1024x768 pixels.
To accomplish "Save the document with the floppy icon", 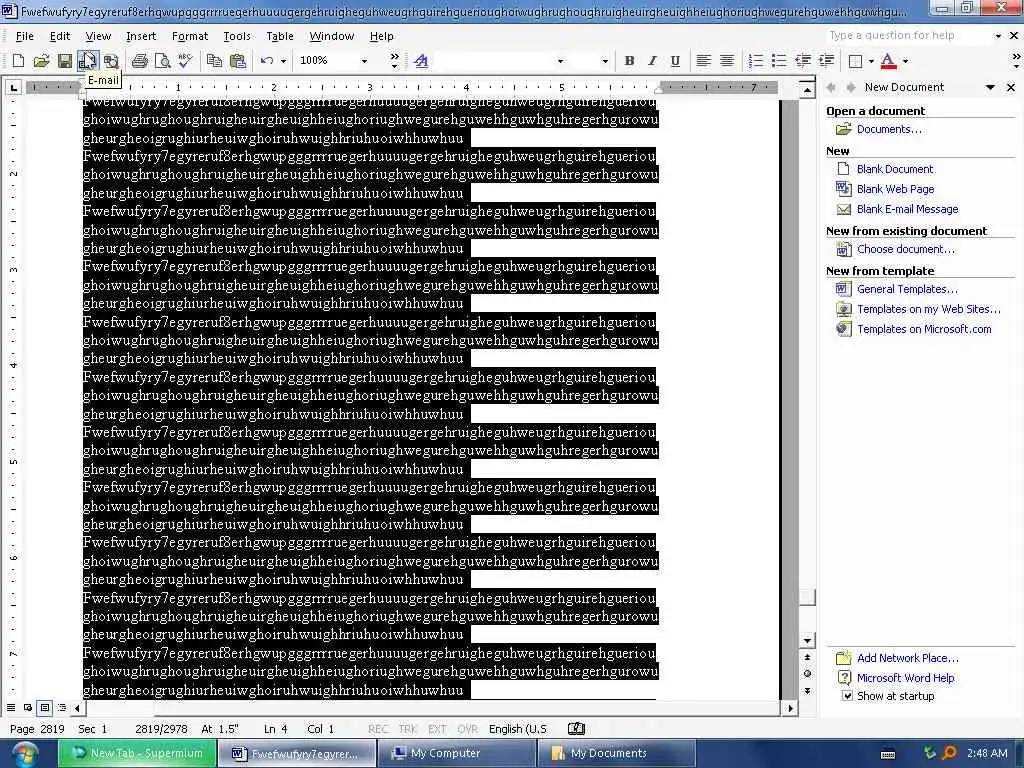I will [65, 61].
